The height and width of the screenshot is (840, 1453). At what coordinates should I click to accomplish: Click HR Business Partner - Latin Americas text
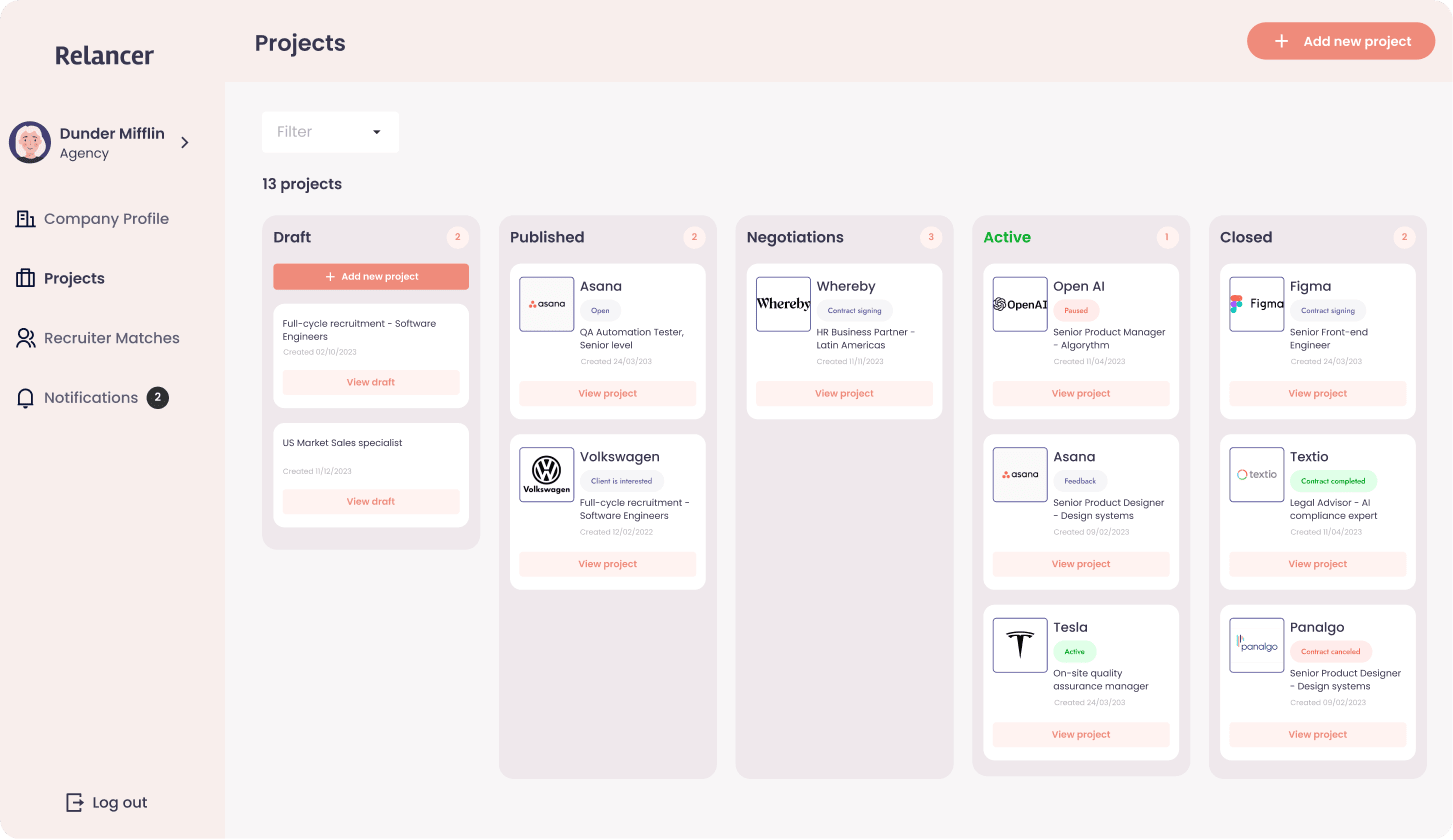click(866, 339)
